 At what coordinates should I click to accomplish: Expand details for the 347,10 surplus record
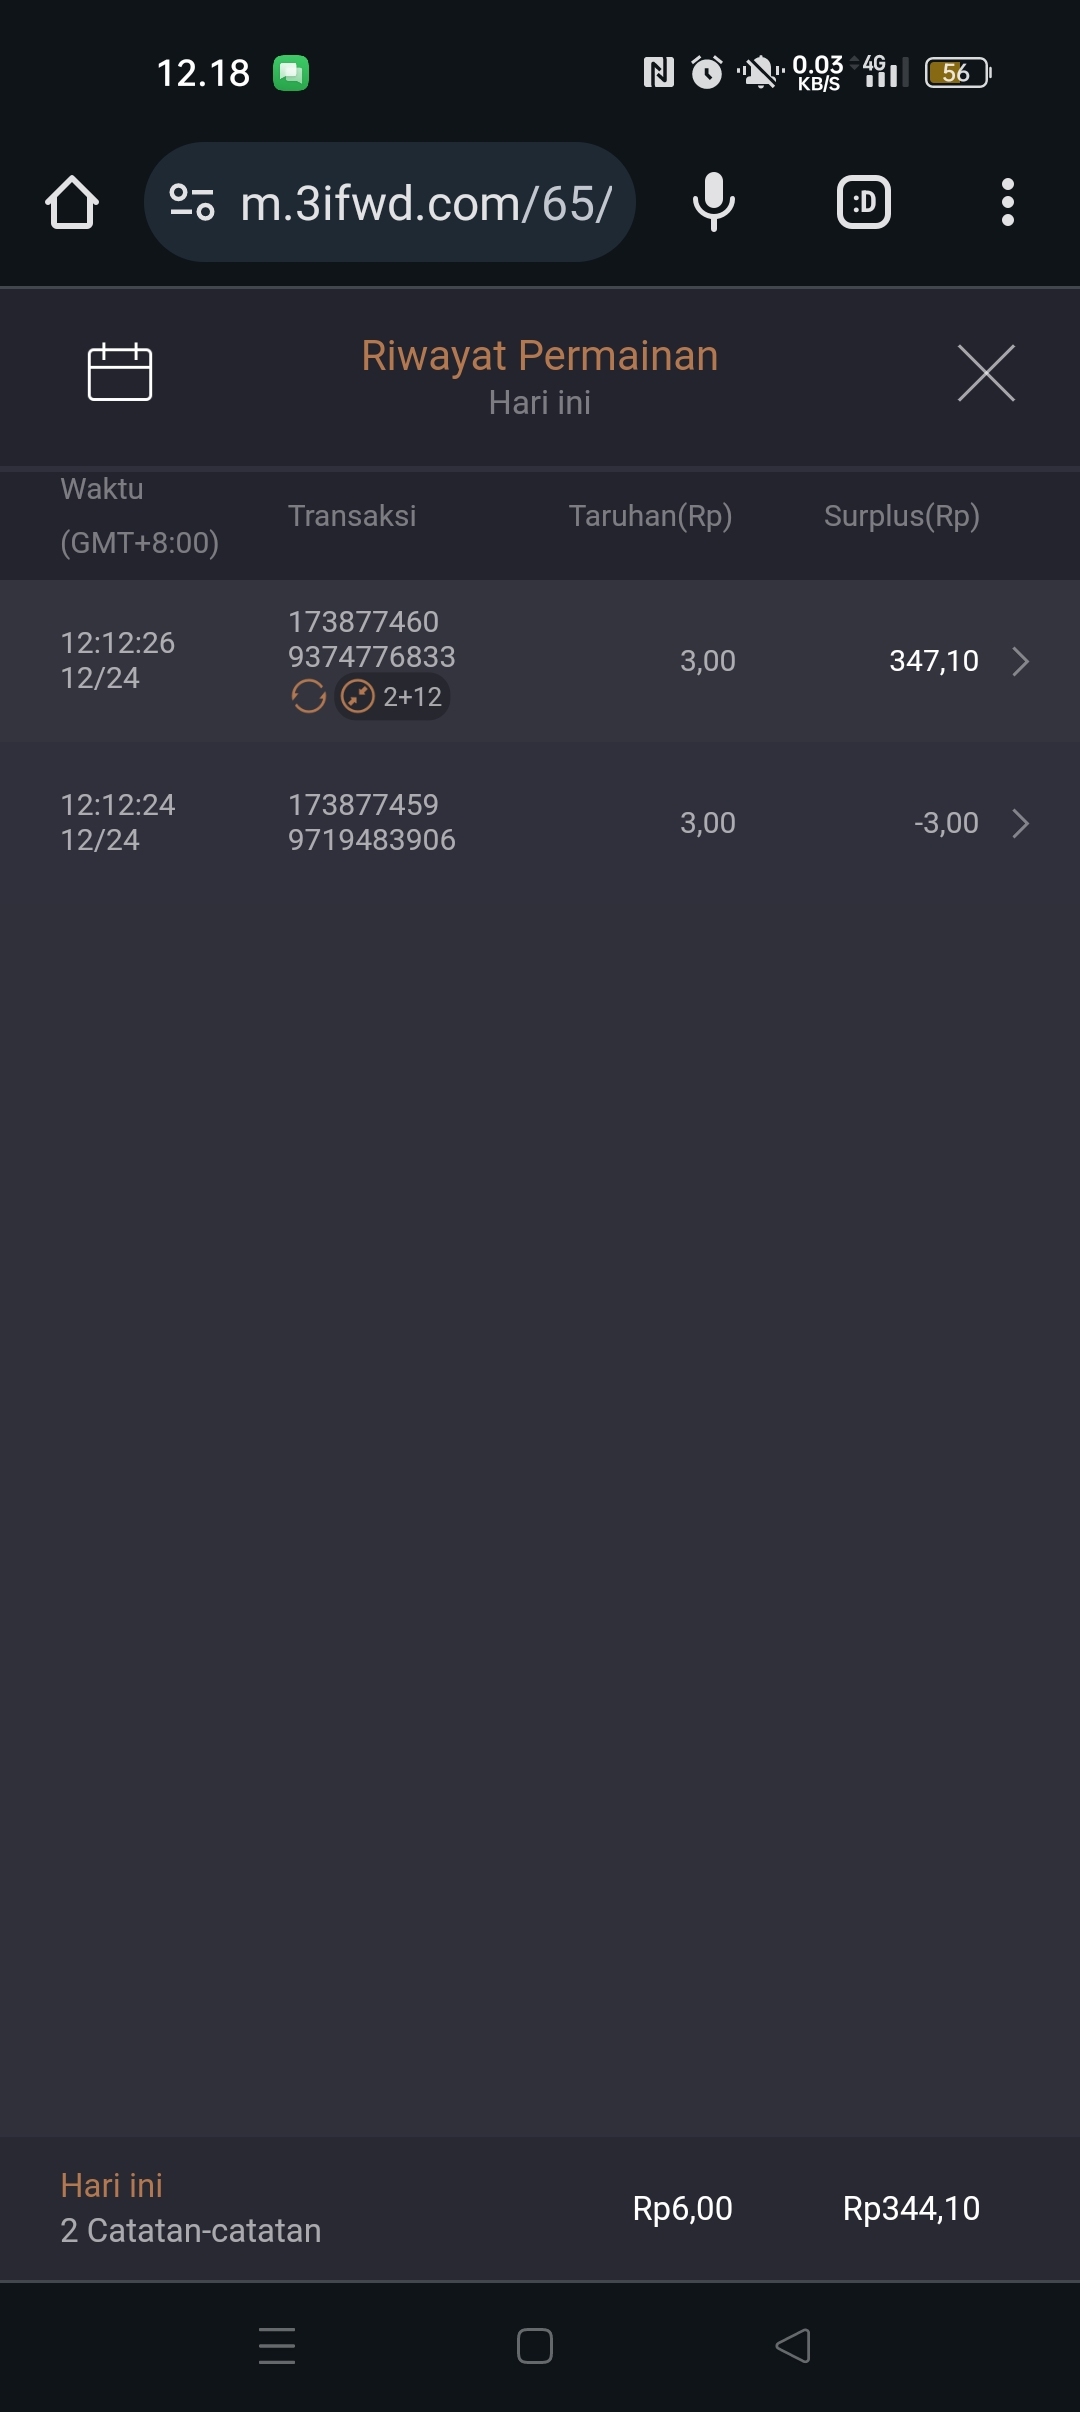click(x=1020, y=661)
